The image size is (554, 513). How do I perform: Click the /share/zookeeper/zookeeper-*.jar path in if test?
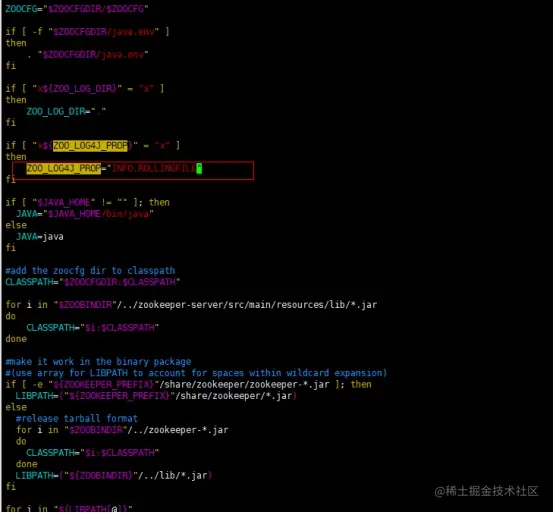coord(244,384)
